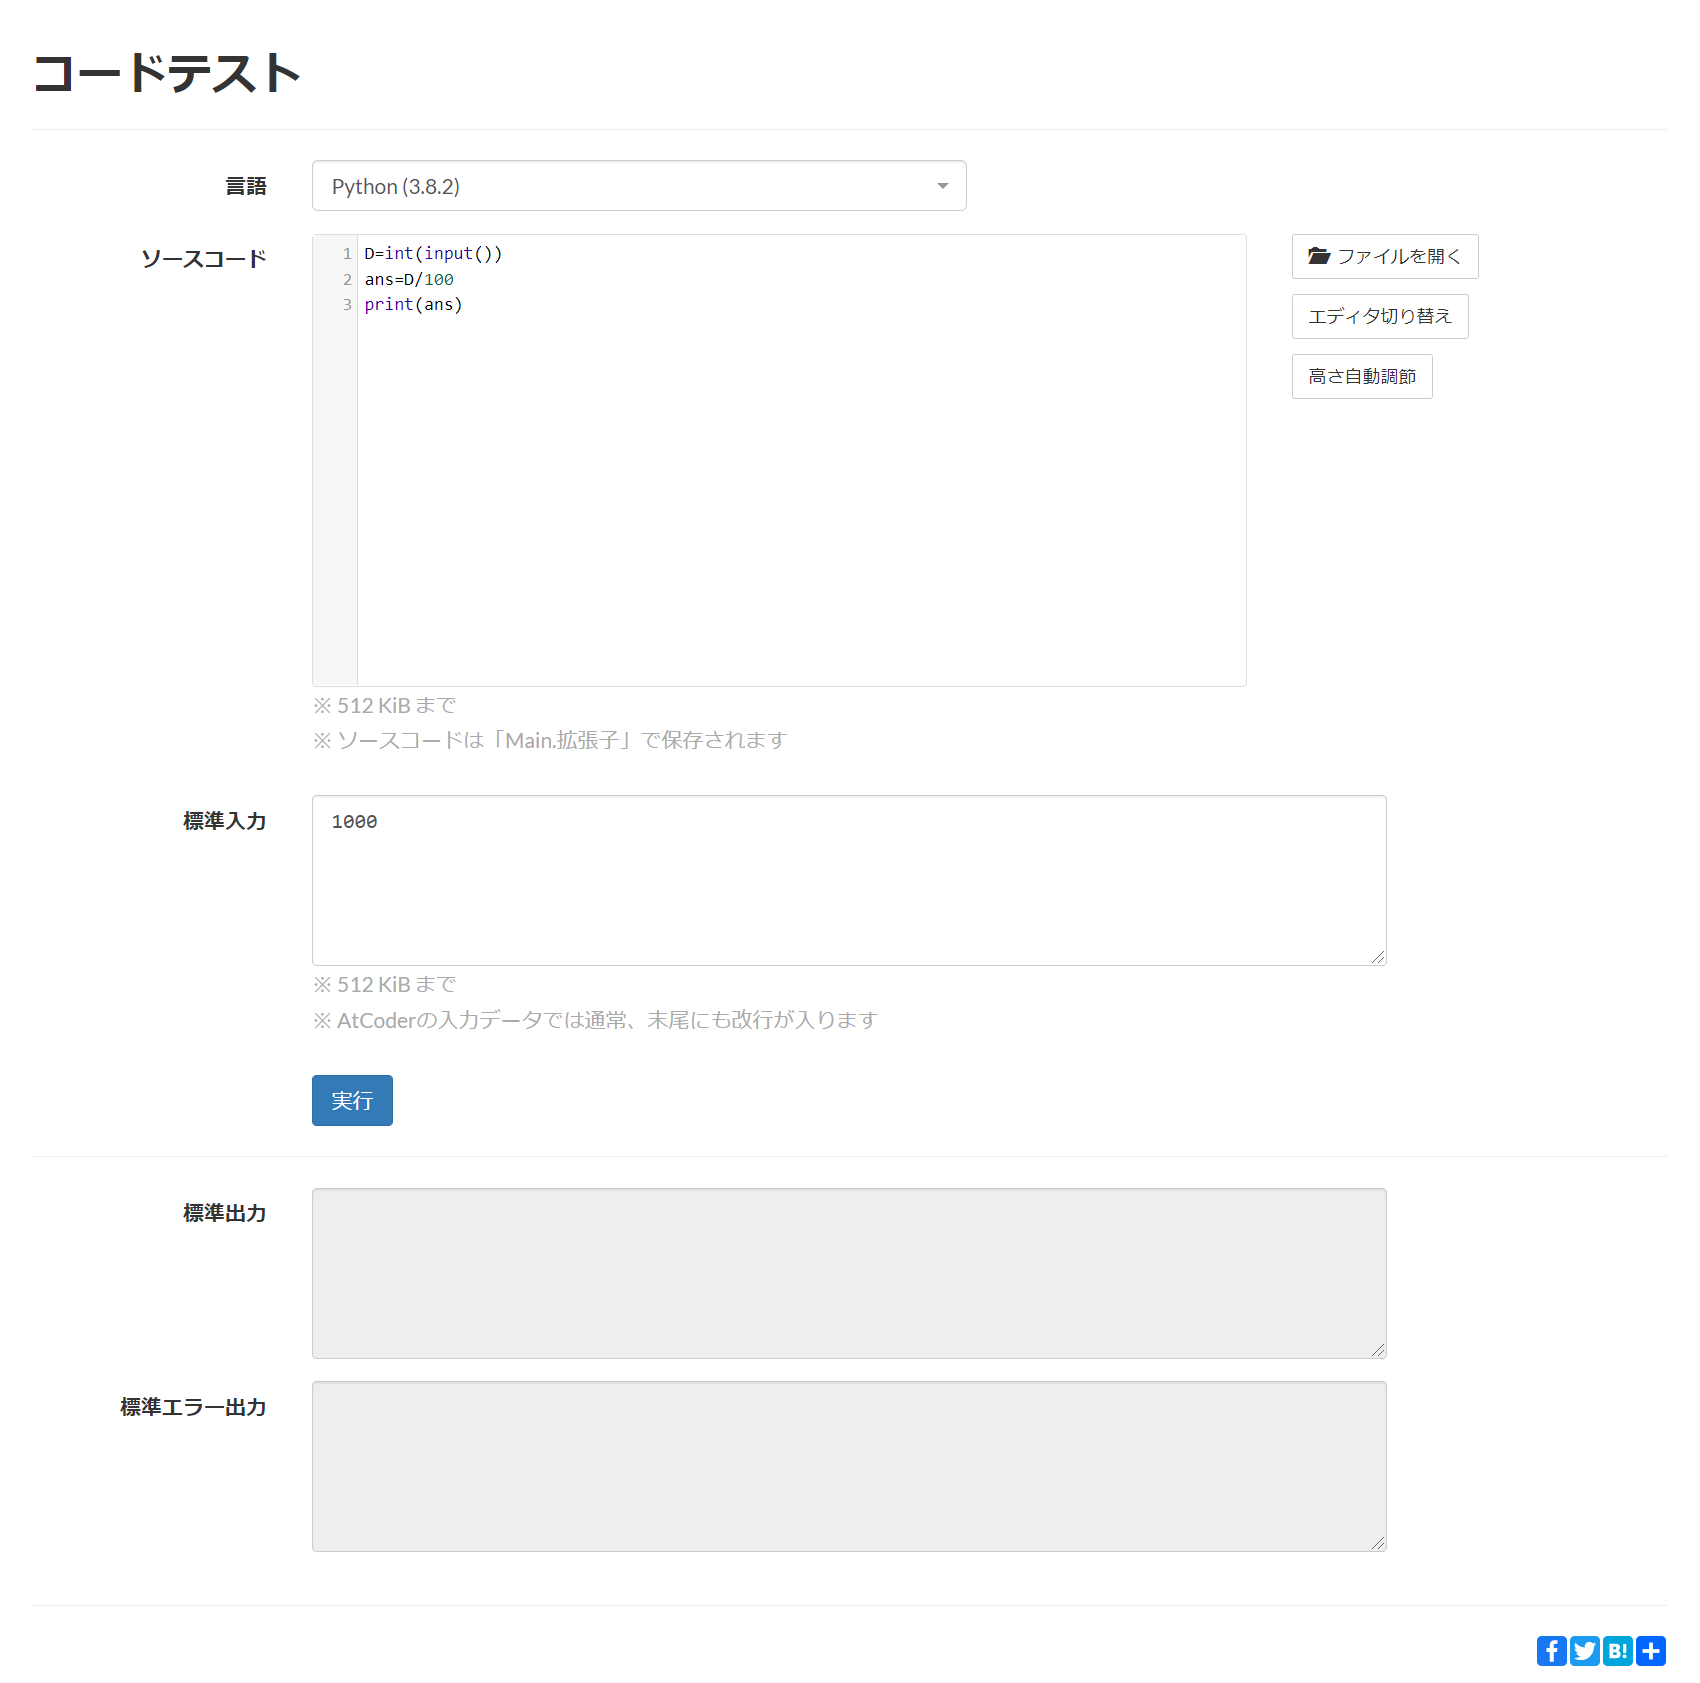Click the dropdown arrow of the language selector
The height and width of the screenshot is (1683, 1700).
942,186
